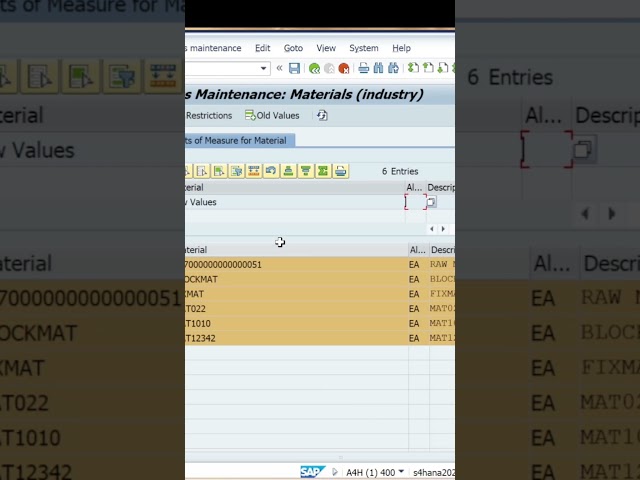Click the print icon in the grid toolbar
640x480 pixels.
click(340, 171)
